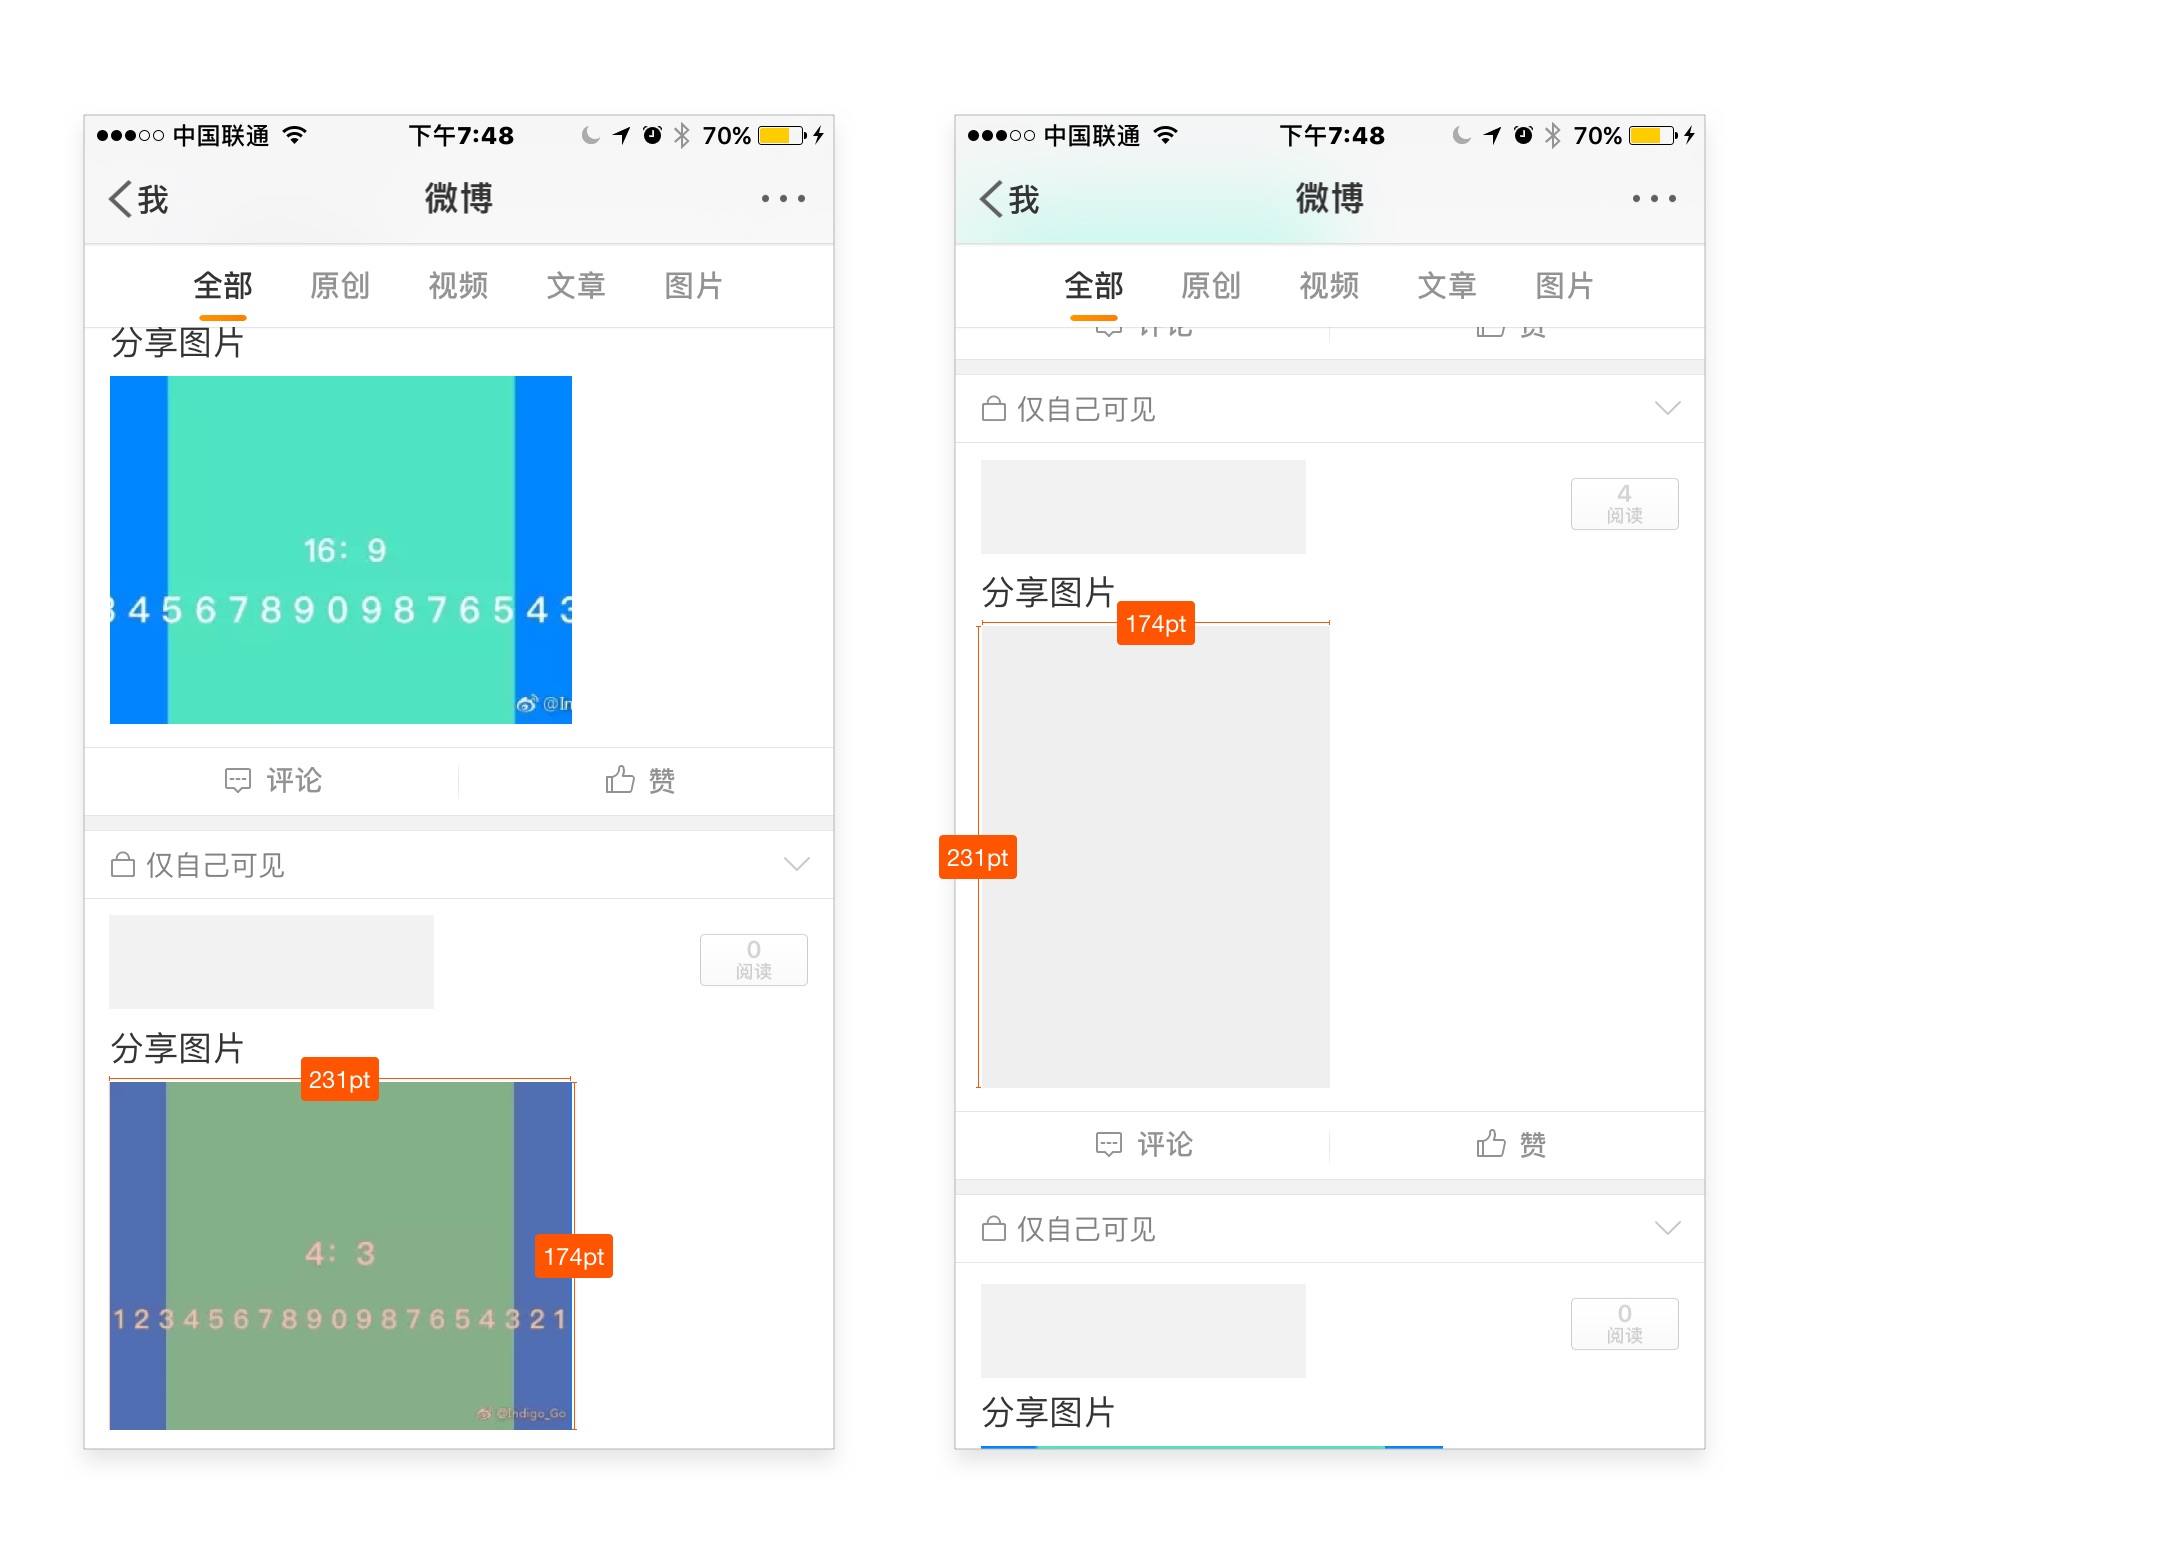Select 图片 tab in left phone
This screenshot has width=2184, height=1564.
(x=694, y=286)
